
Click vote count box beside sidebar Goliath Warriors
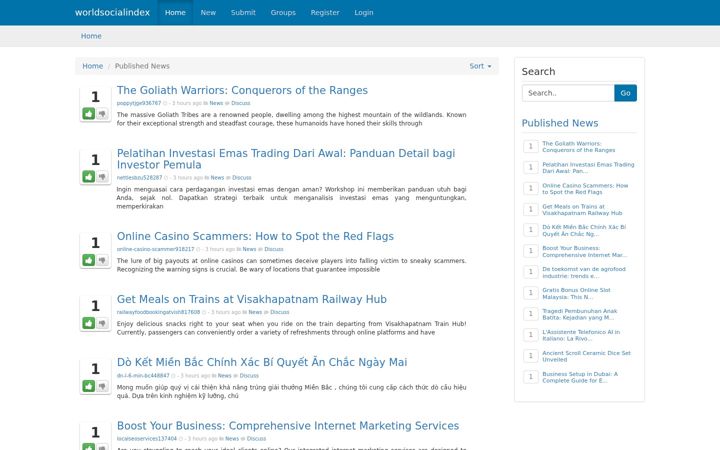[x=531, y=146]
